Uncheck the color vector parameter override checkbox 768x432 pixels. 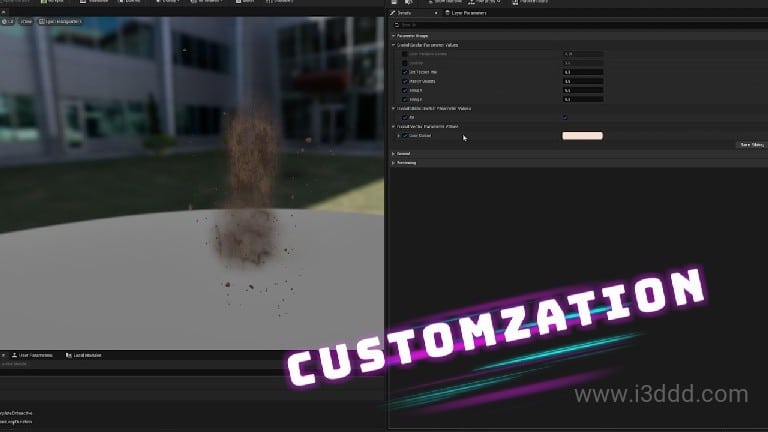pos(405,136)
